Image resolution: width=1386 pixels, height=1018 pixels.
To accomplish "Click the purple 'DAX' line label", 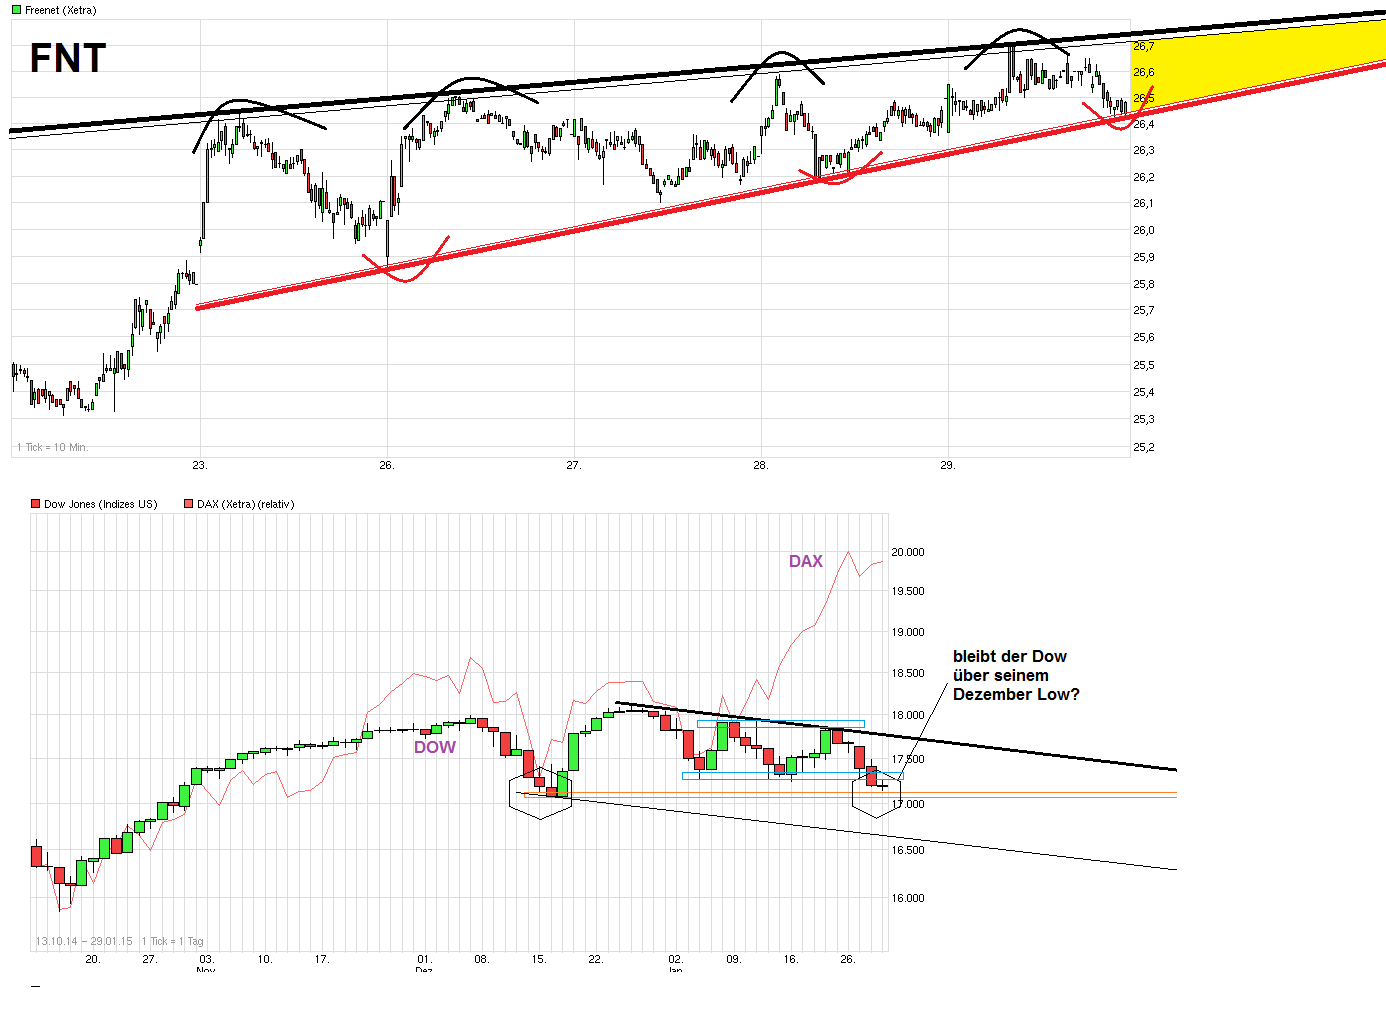I will 806,561.
